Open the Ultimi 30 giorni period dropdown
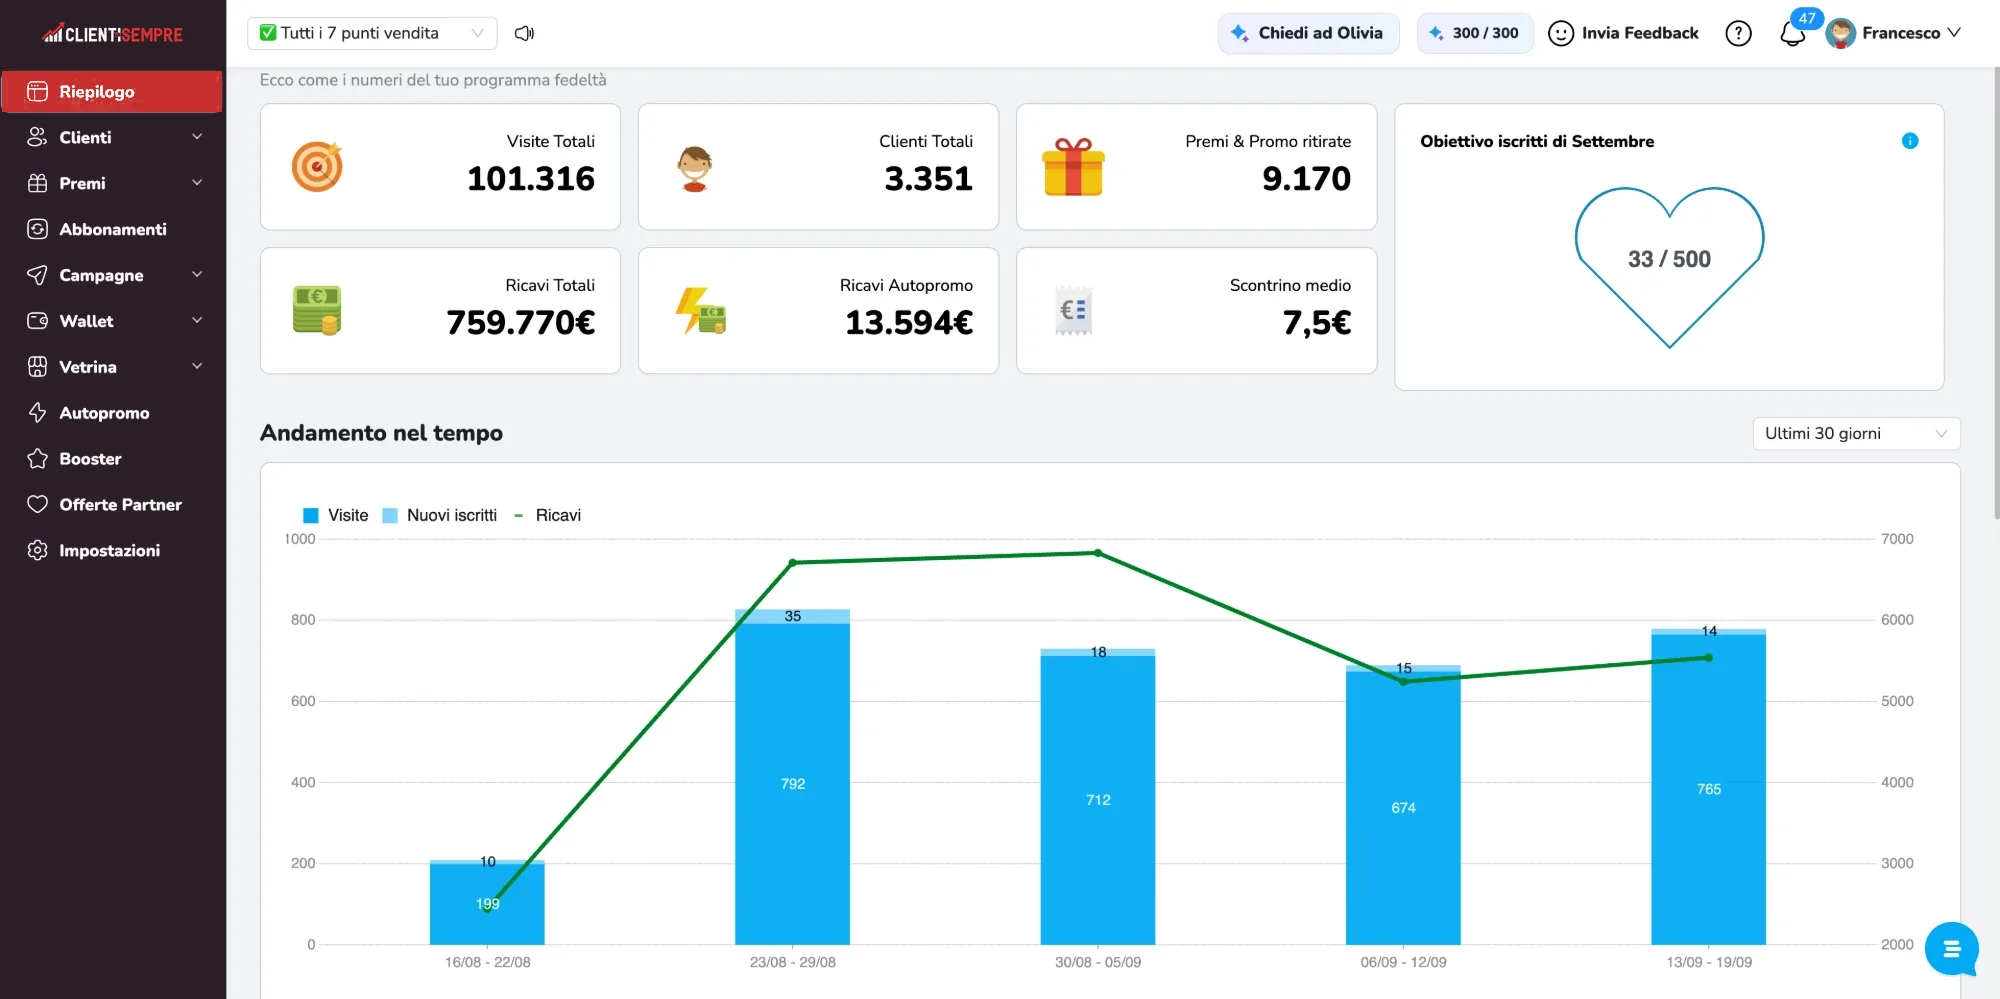The width and height of the screenshot is (2000, 999). (x=1856, y=433)
